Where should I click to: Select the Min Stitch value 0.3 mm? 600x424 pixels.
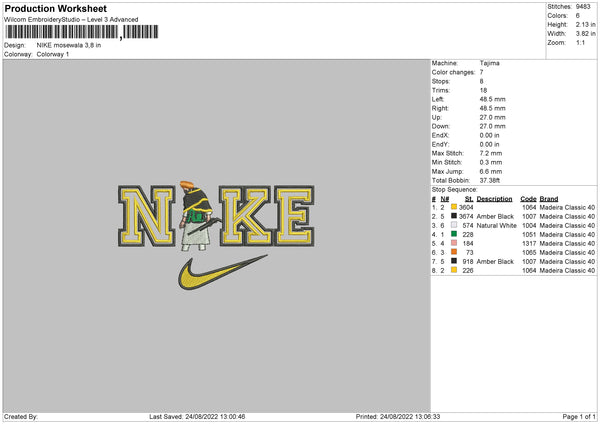point(491,162)
